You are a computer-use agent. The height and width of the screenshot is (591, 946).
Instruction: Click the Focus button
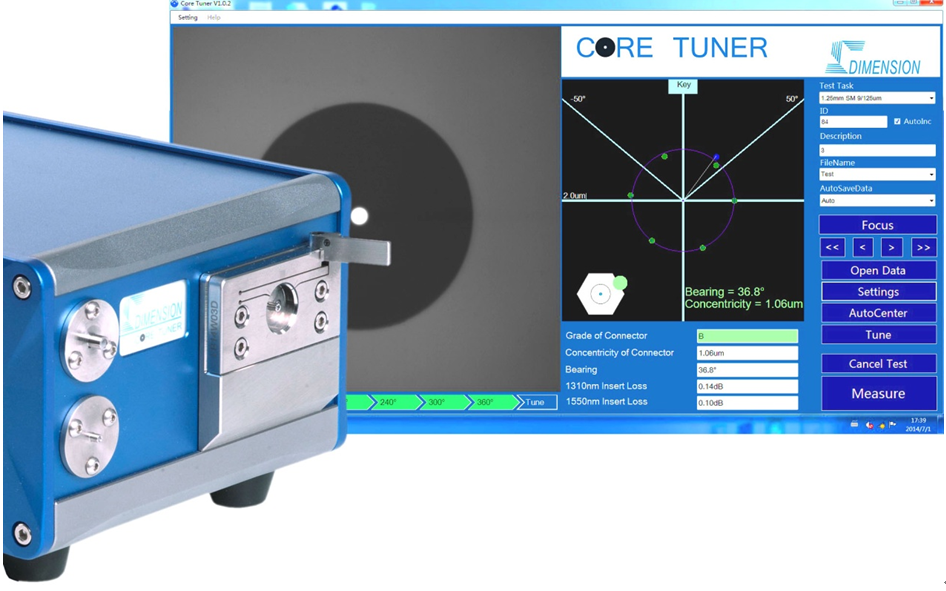(878, 225)
